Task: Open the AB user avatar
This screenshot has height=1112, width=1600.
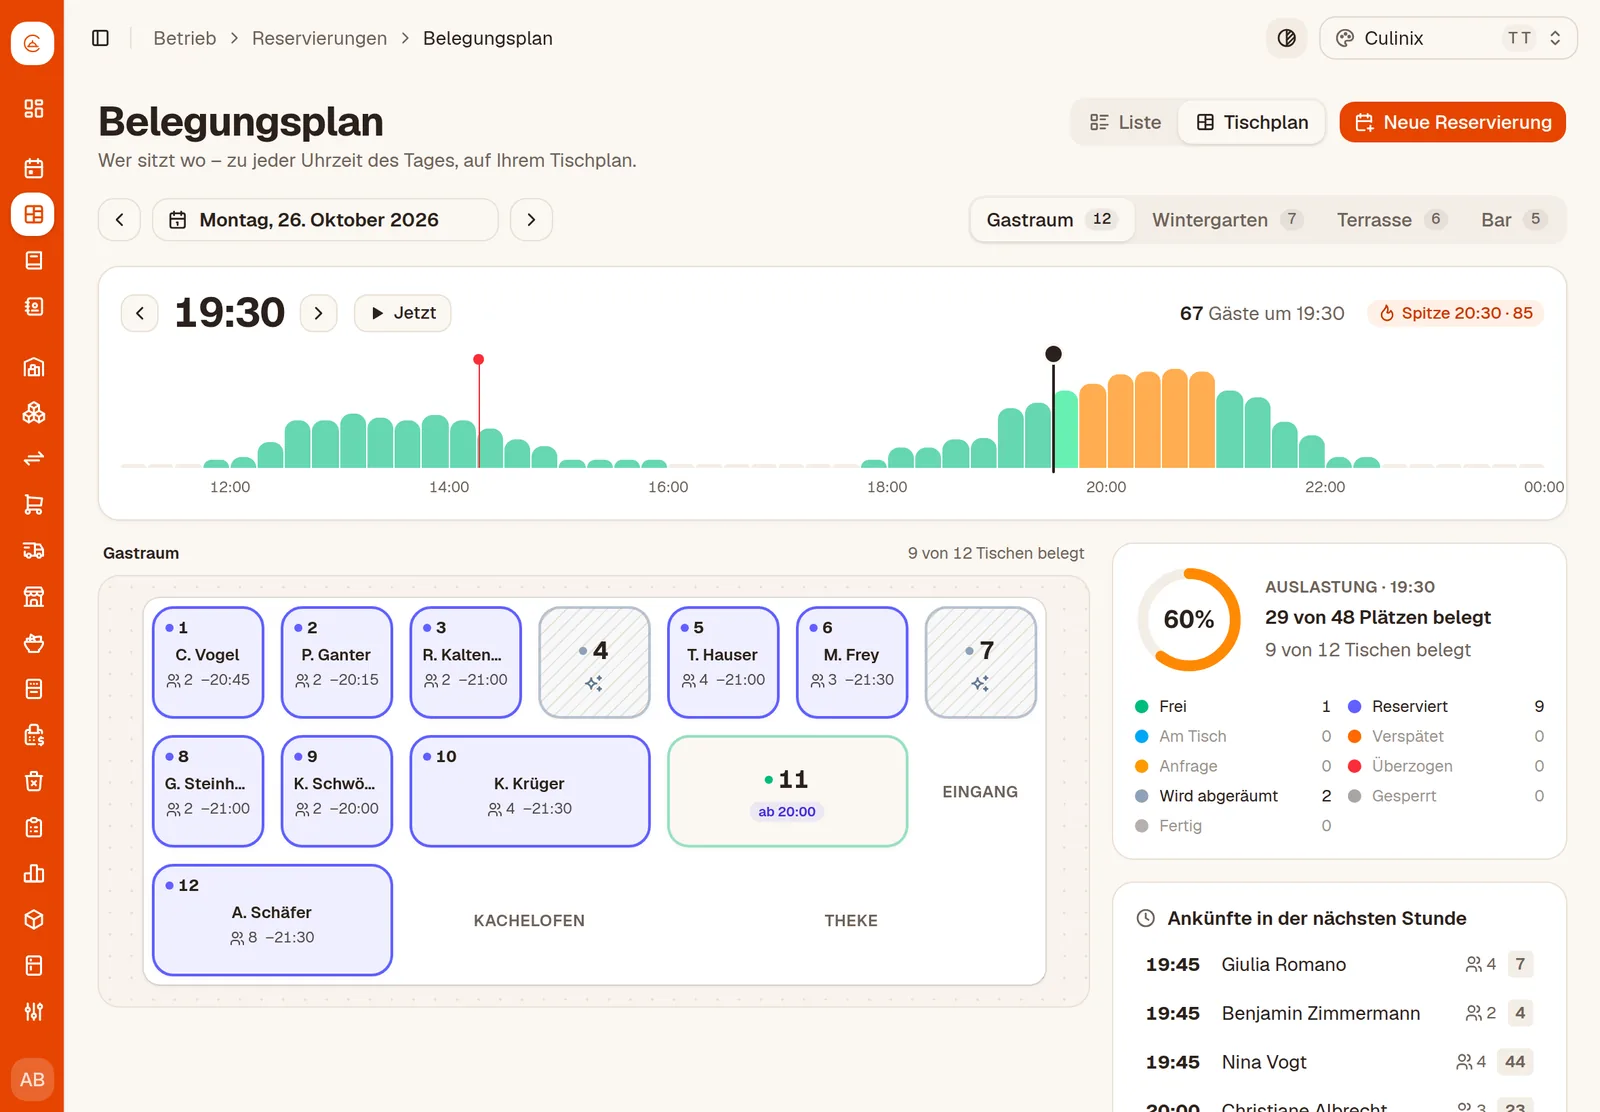Action: pyautogui.click(x=32, y=1080)
